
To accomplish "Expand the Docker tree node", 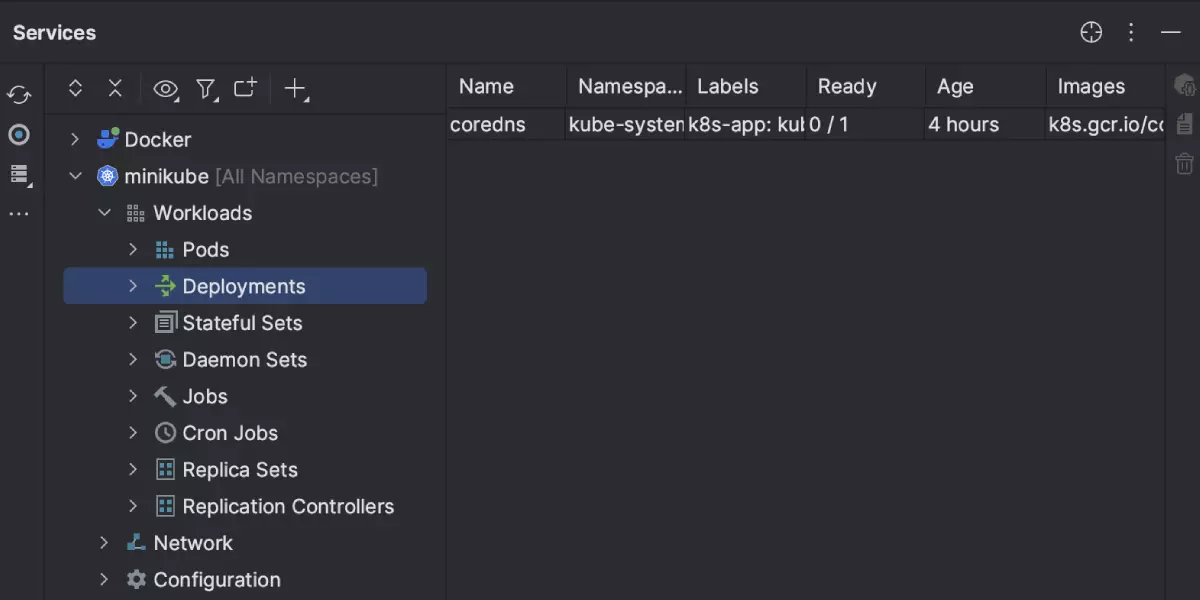I will point(75,139).
